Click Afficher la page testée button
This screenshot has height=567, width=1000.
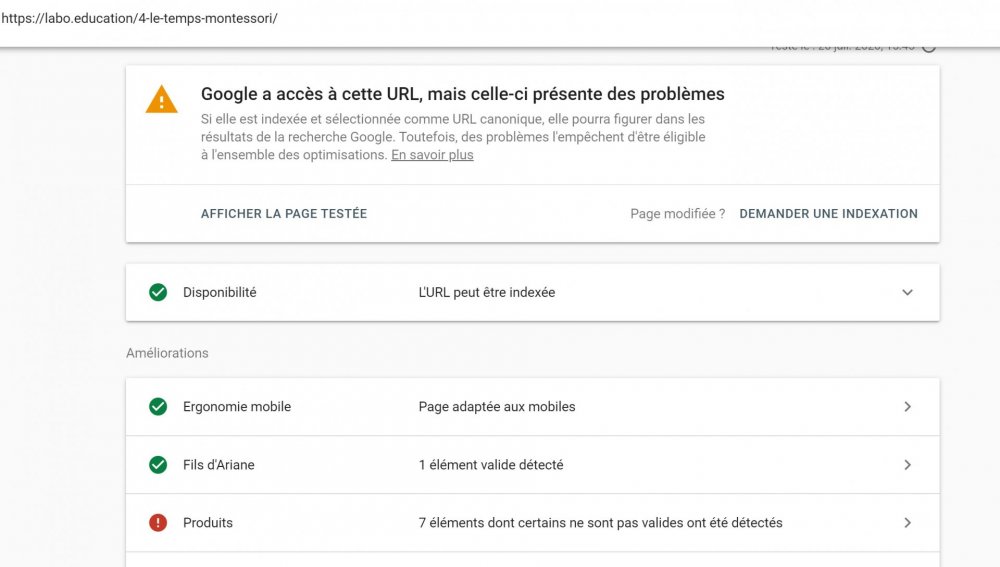[x=284, y=214]
